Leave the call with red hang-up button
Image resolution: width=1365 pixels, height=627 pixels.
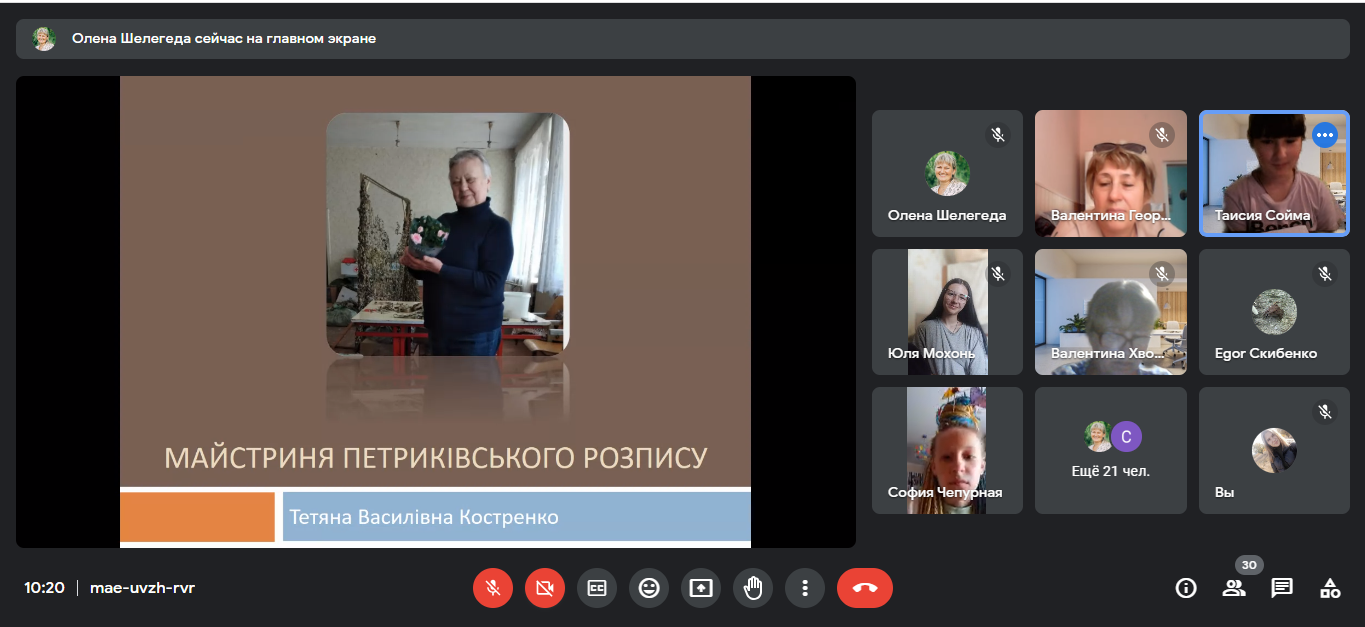tap(865, 588)
